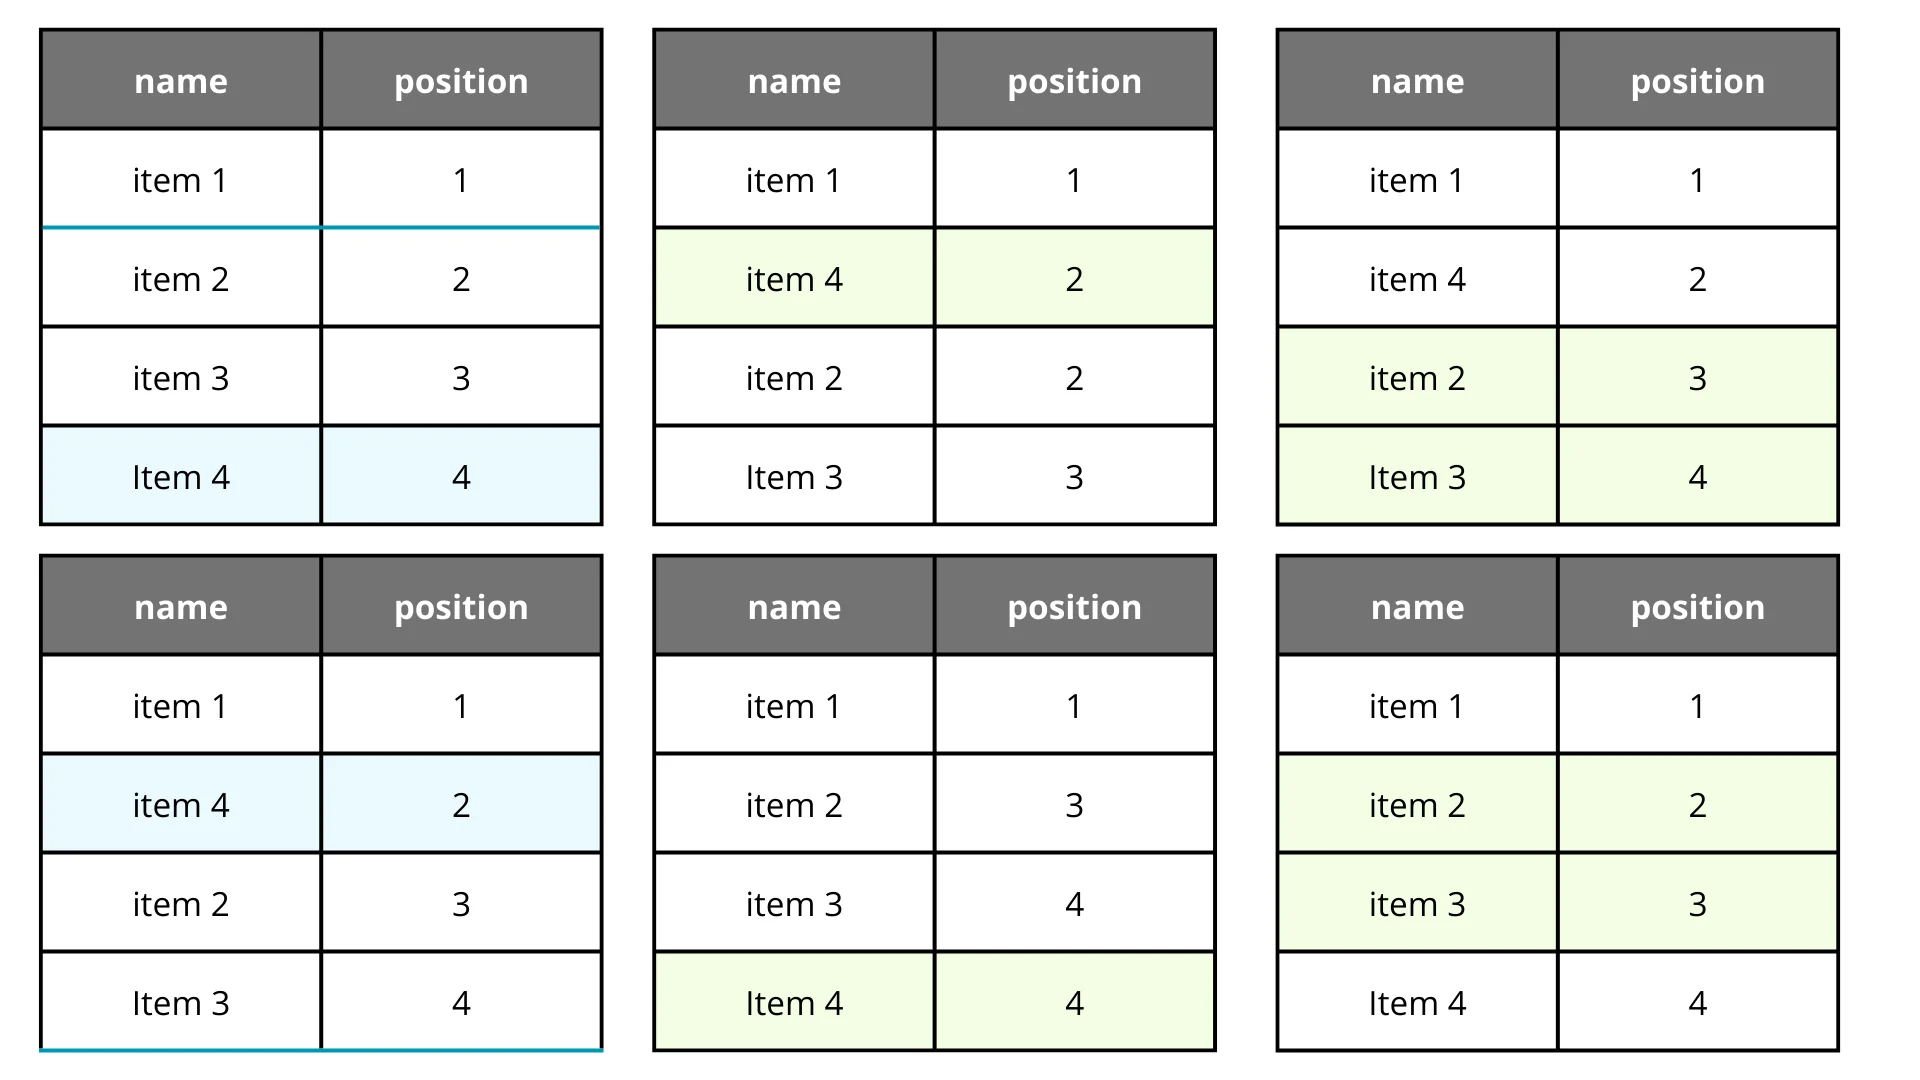
Task: Click green "item 4" cell beside position 2
Action: (x=794, y=279)
